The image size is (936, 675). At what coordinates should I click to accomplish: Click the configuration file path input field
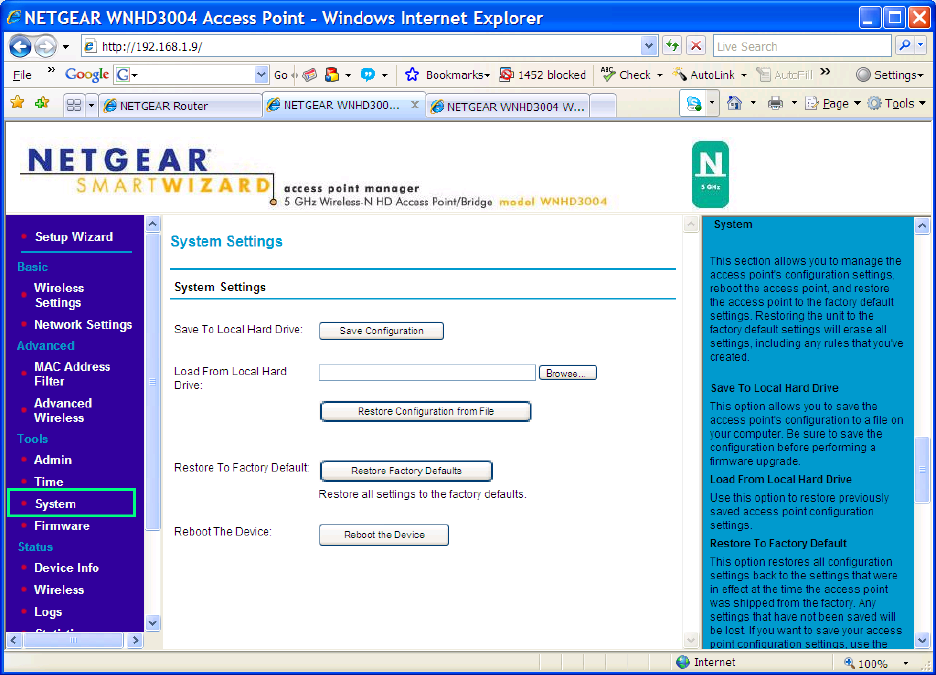pos(427,372)
